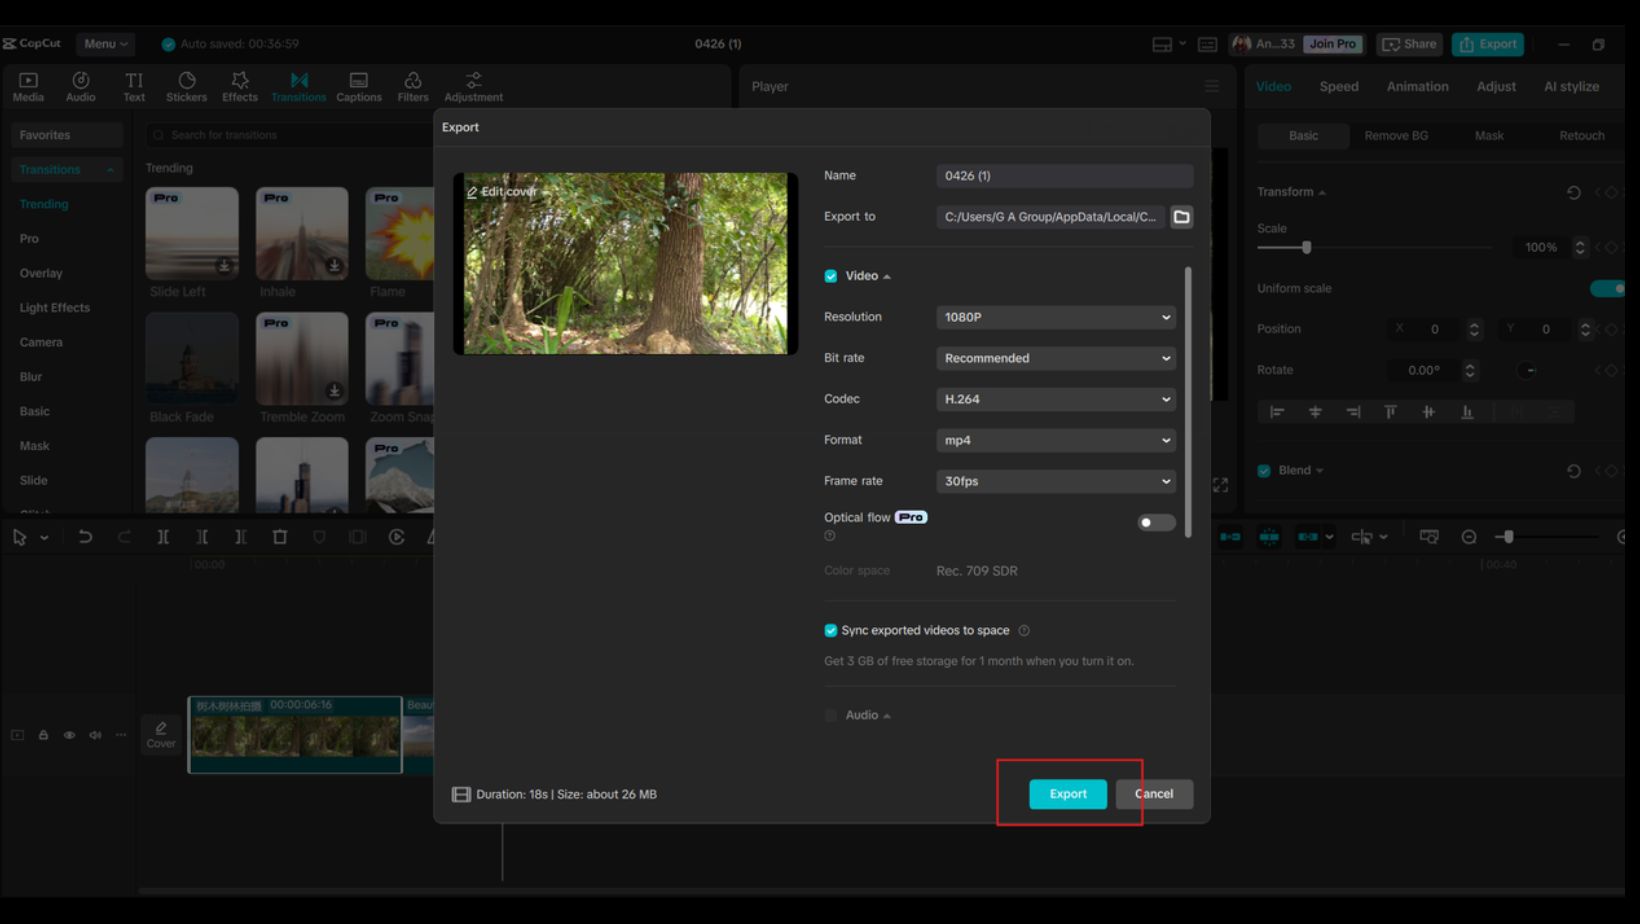Open the Player panel menu icon
Viewport: 1640px width, 924px height.
[x=1212, y=87]
